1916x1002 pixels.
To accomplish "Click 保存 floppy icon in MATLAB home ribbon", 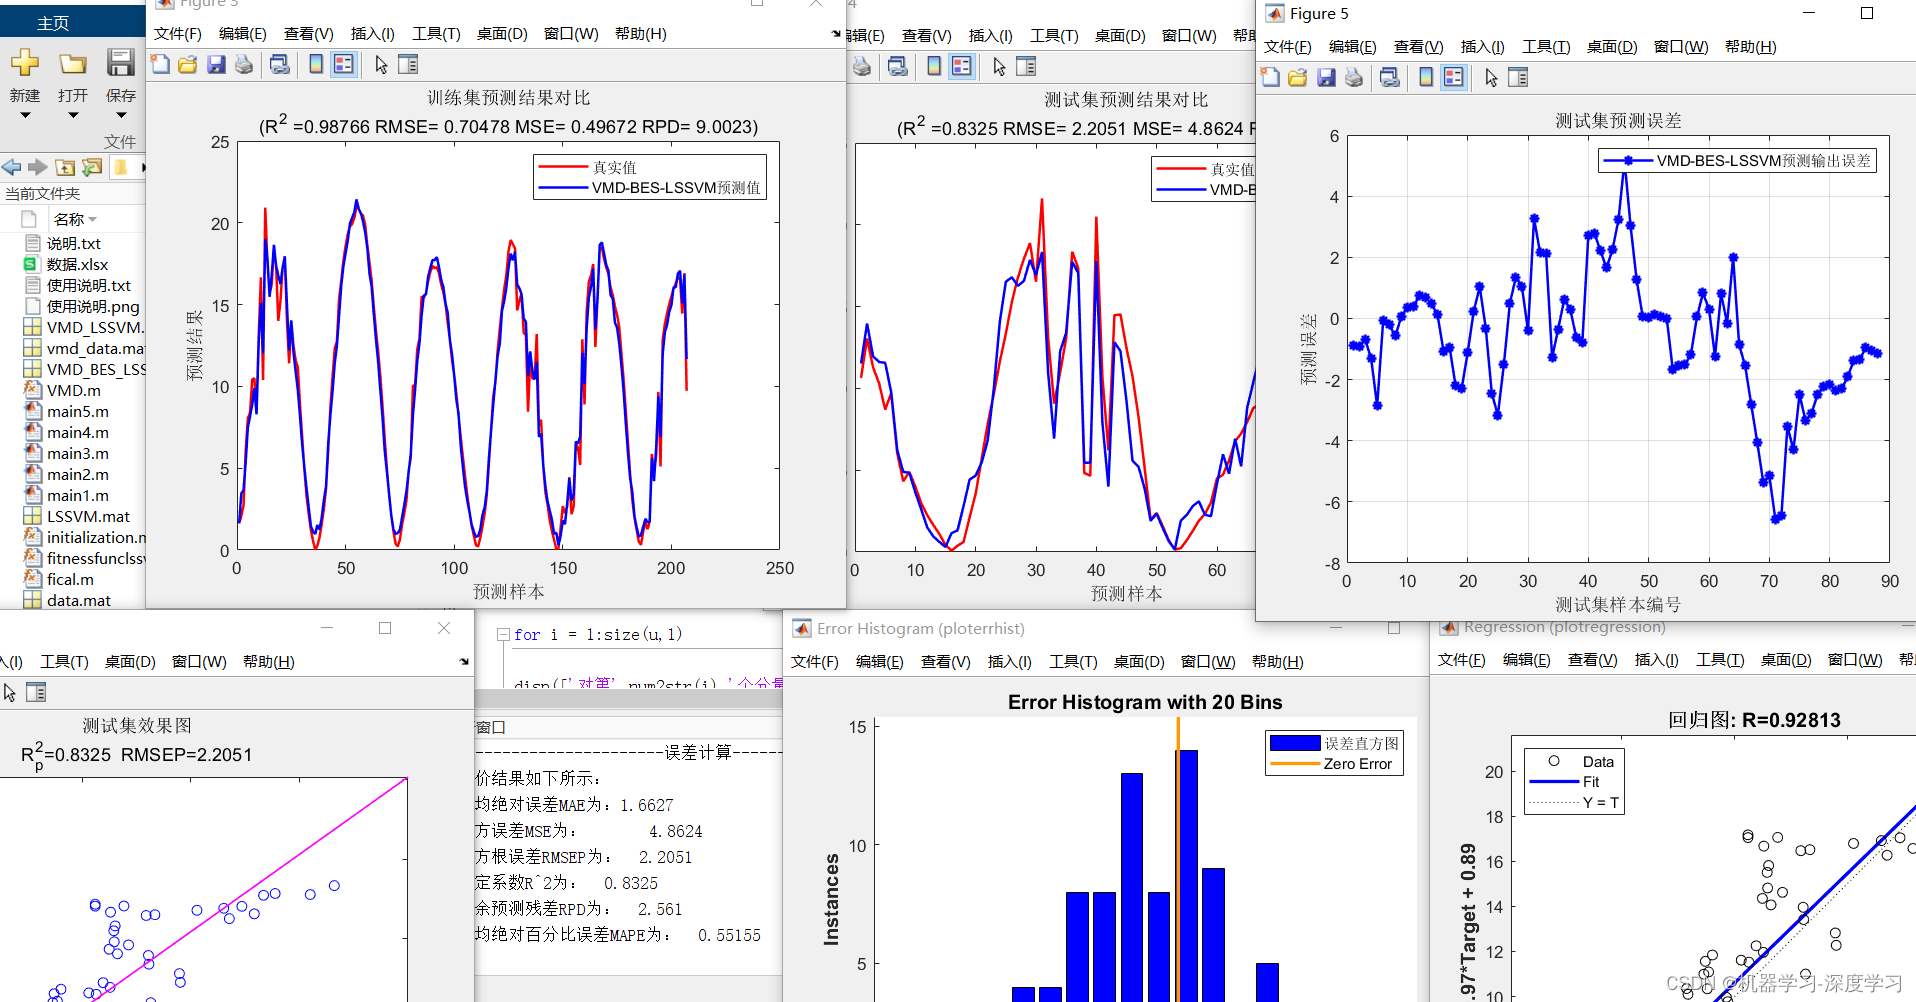I will 121,63.
